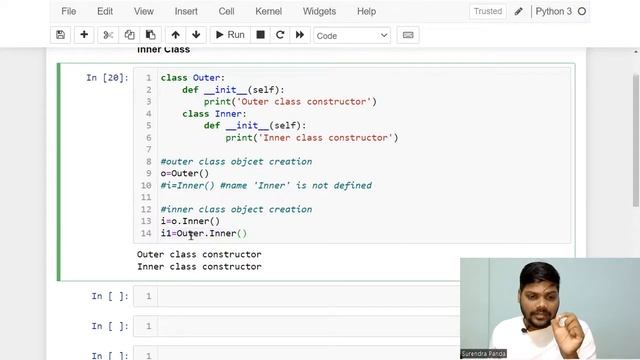This screenshot has height=360, width=640.
Task: Place cursor on 'i=o.Inner()' line
Action: point(190,221)
